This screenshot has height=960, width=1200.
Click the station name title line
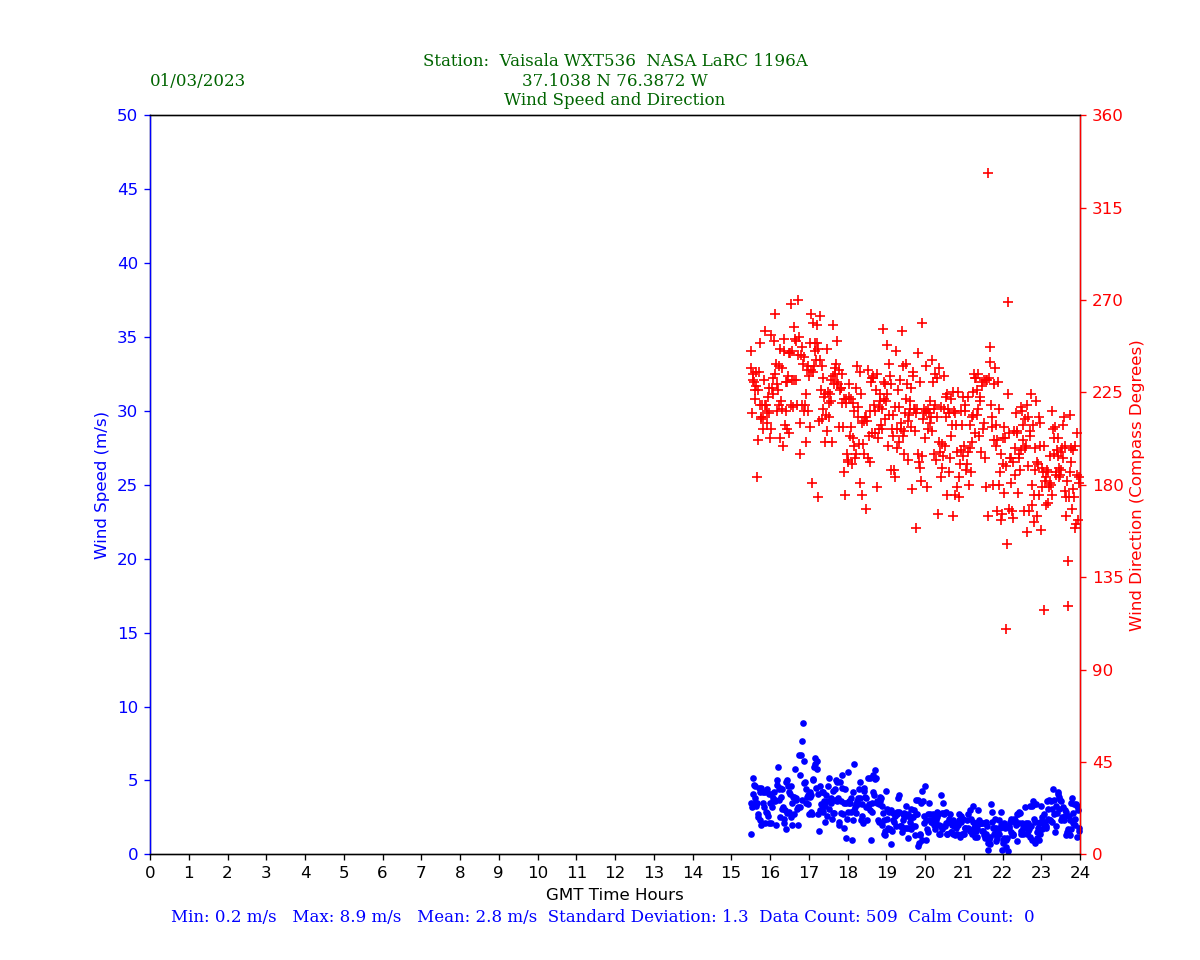pos(614,61)
